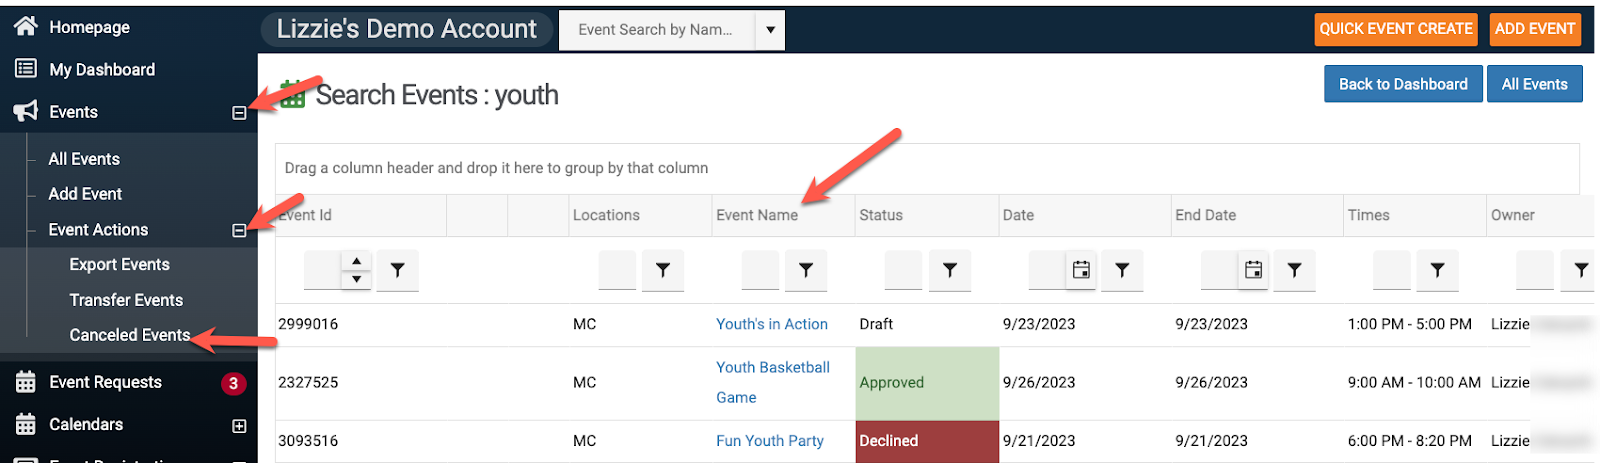The width and height of the screenshot is (1600, 463).
Task: Click the Event Name filter funnel icon
Action: pyautogui.click(x=805, y=270)
